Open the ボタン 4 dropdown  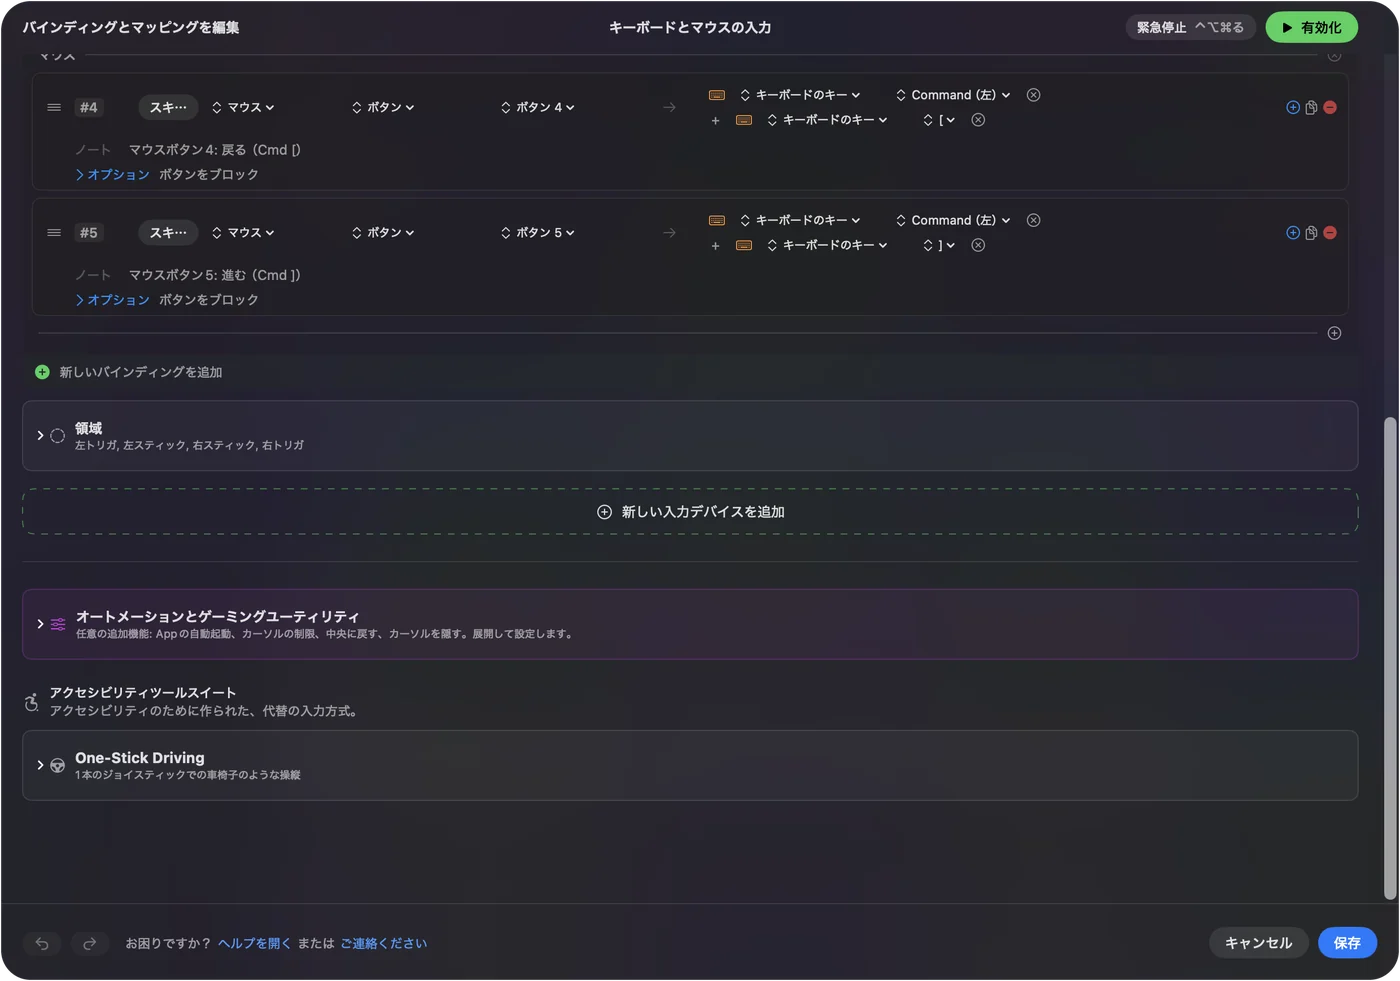pyautogui.click(x=538, y=107)
